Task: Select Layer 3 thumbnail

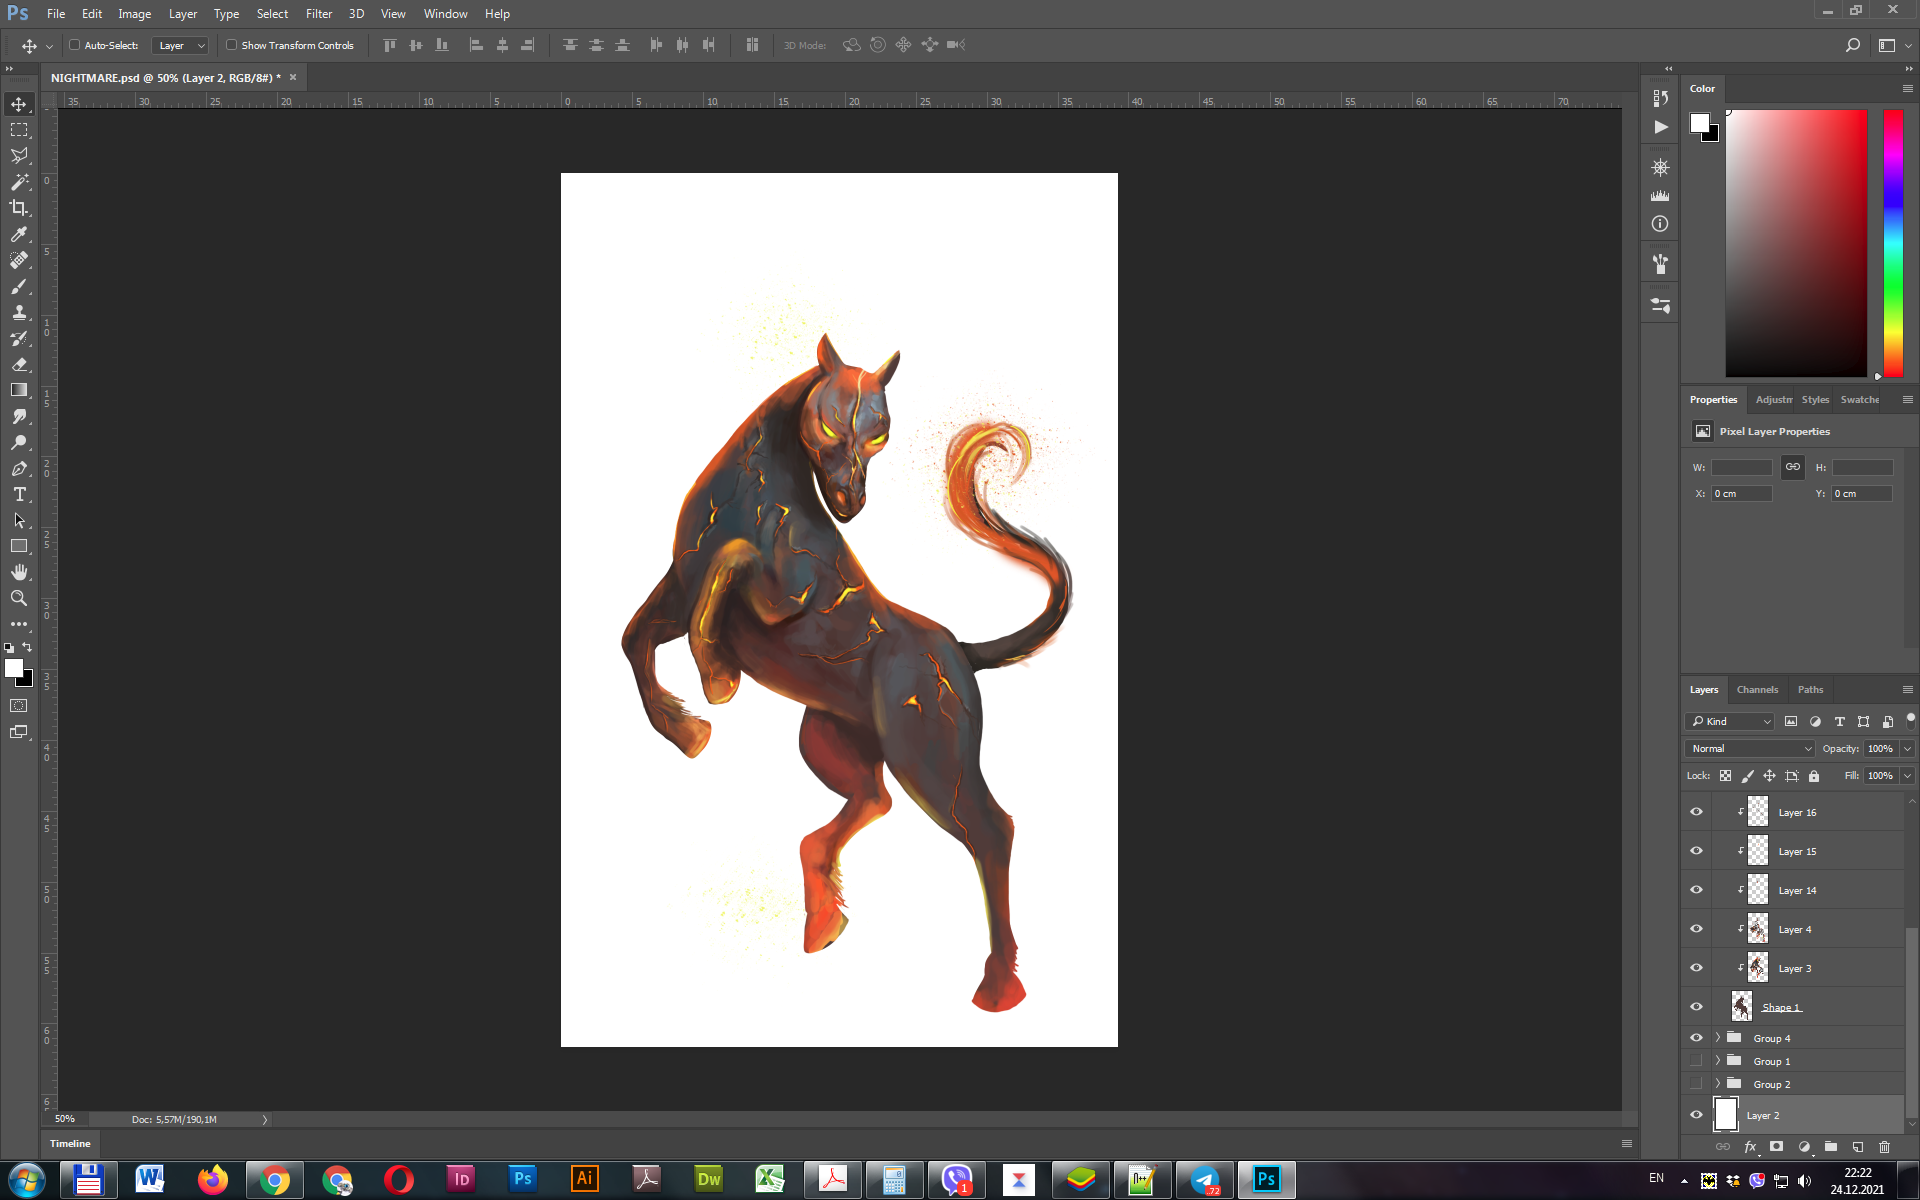Action: pos(1757,967)
